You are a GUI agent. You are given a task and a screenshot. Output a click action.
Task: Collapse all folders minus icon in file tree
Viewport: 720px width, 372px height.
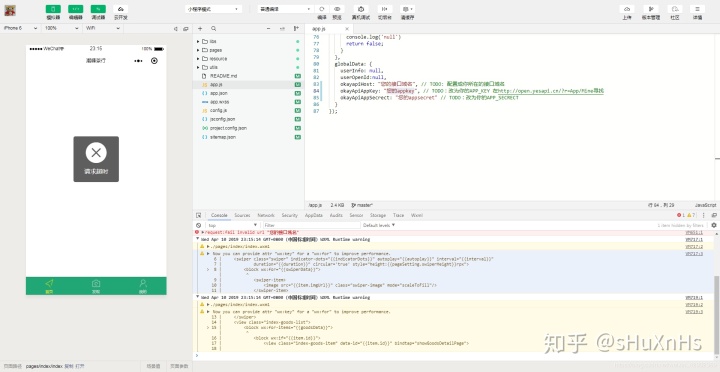click(x=269, y=28)
